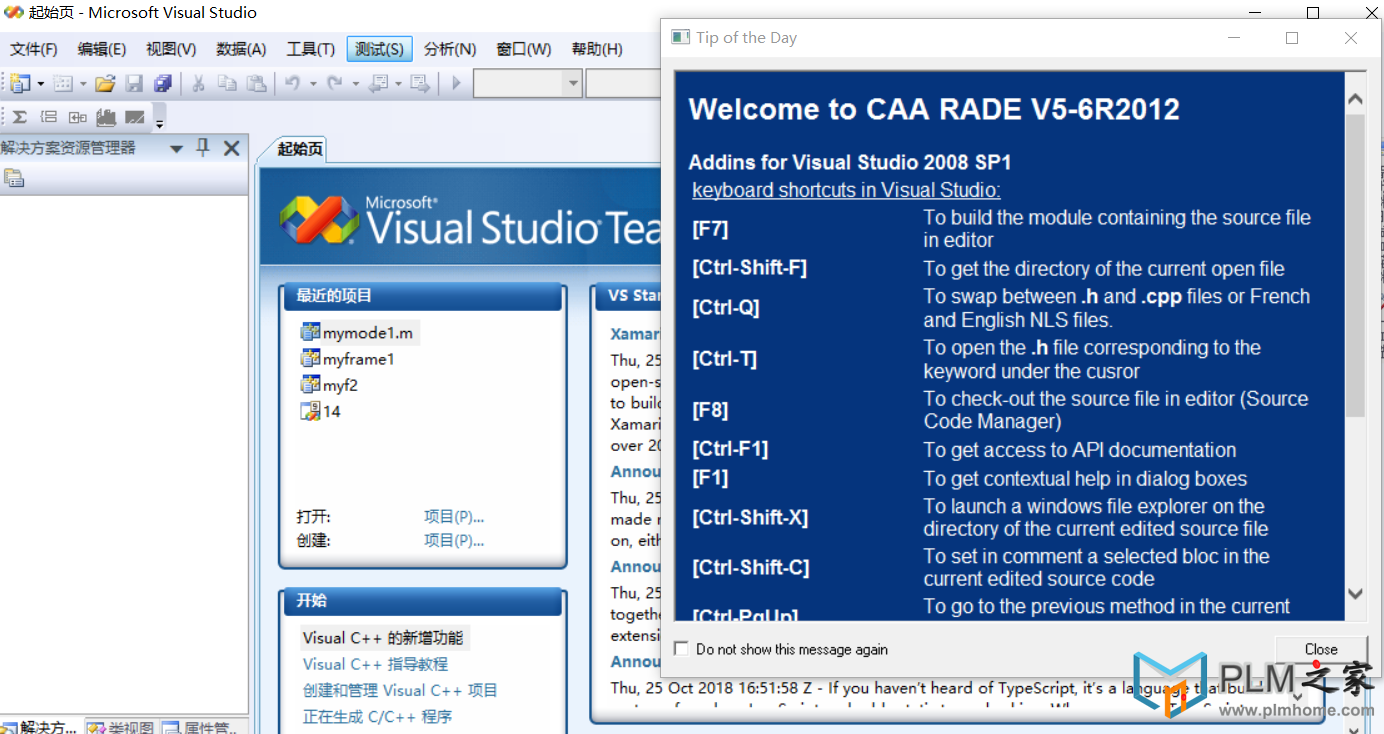Open the 测试(S) menu
Viewport: 1384px width, 734px height.
(379, 49)
